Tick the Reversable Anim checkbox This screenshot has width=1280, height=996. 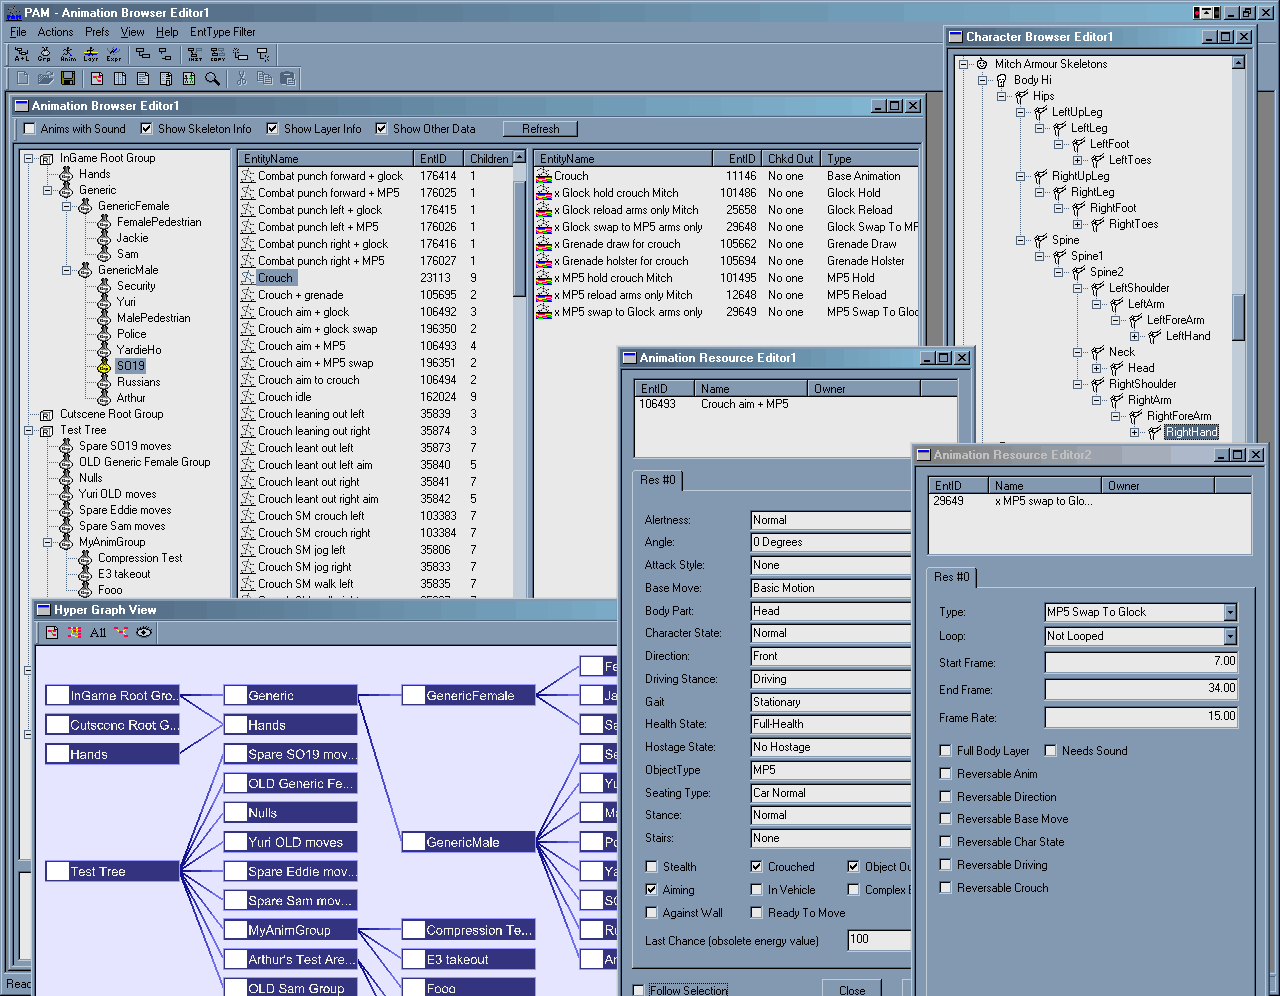946,774
